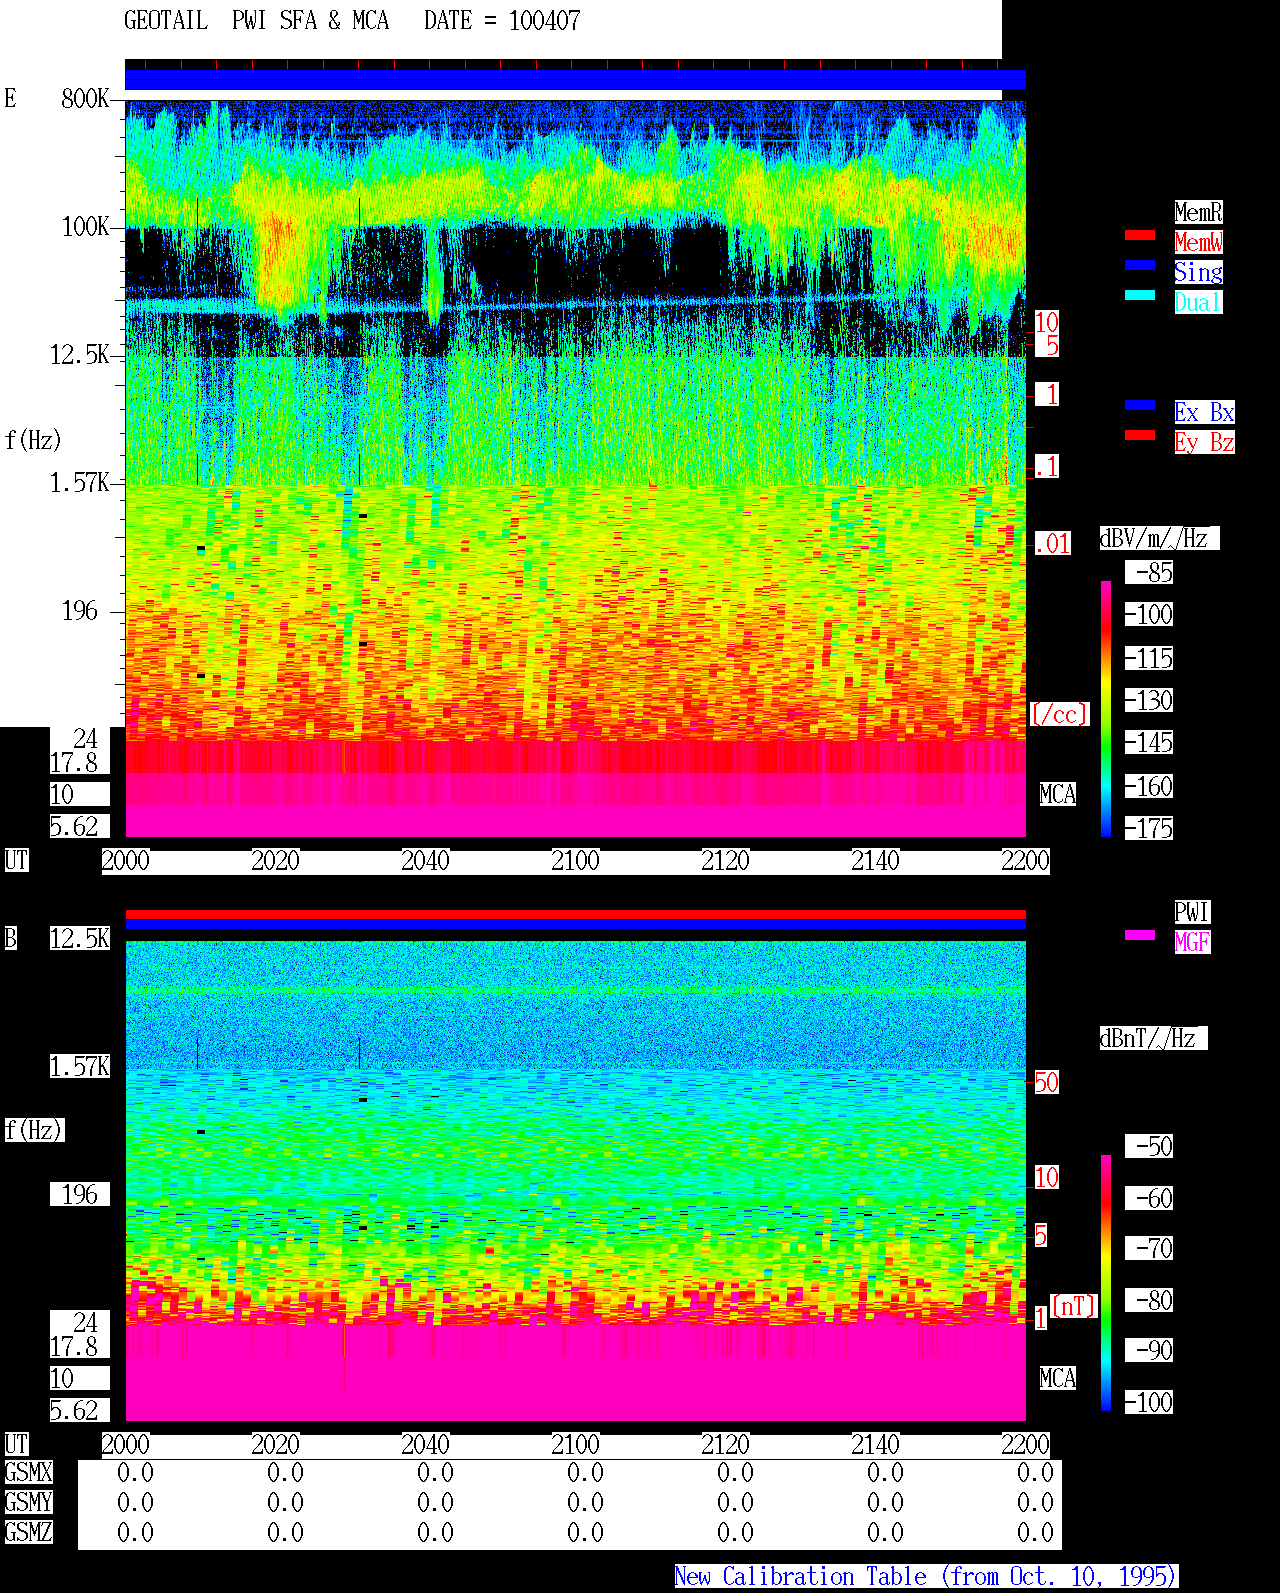Screen dimensions: 1280x1593
Task: Click the upper MCA label beside the E panel
Action: pos(1057,795)
